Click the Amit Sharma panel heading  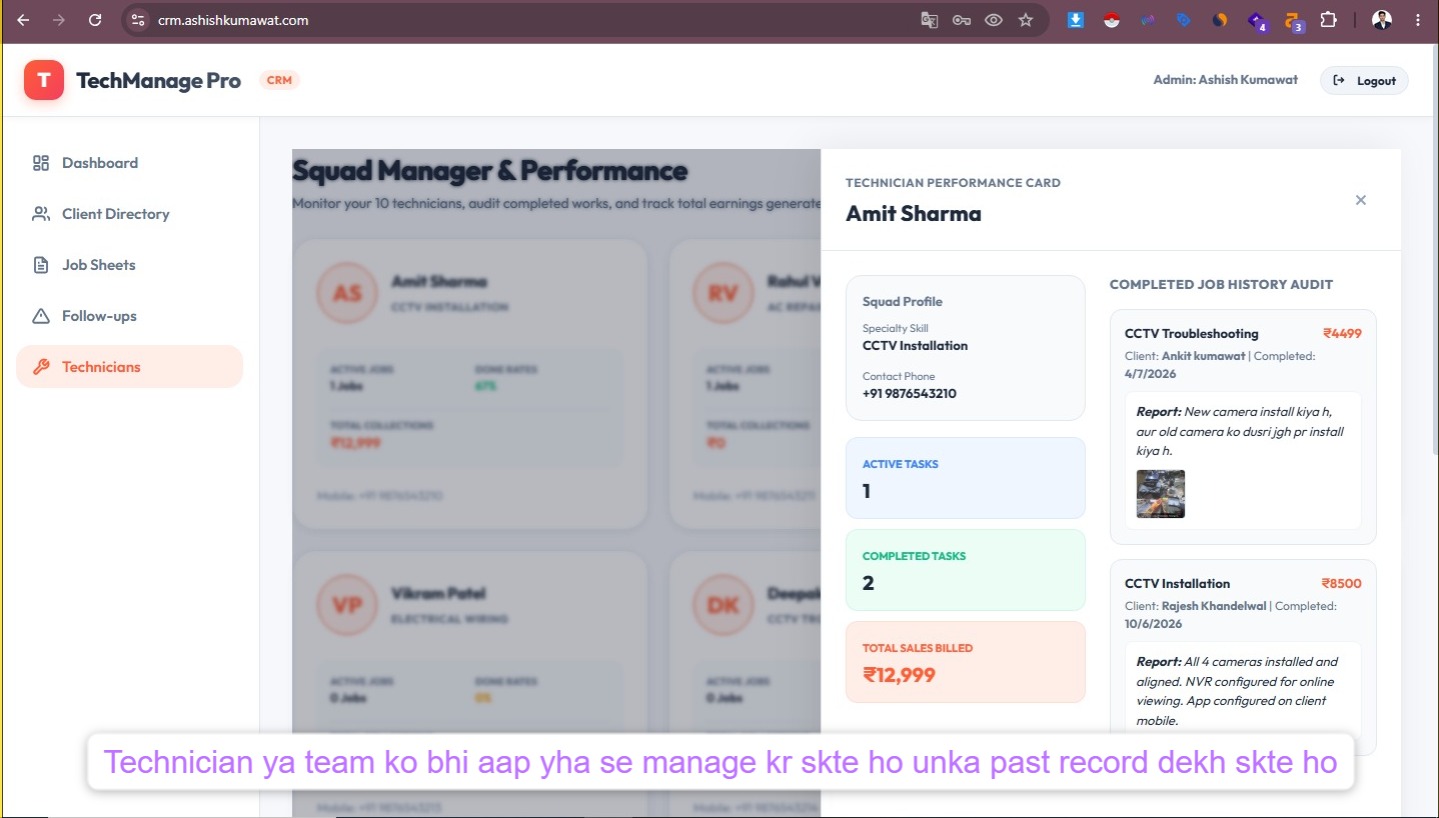tap(913, 213)
